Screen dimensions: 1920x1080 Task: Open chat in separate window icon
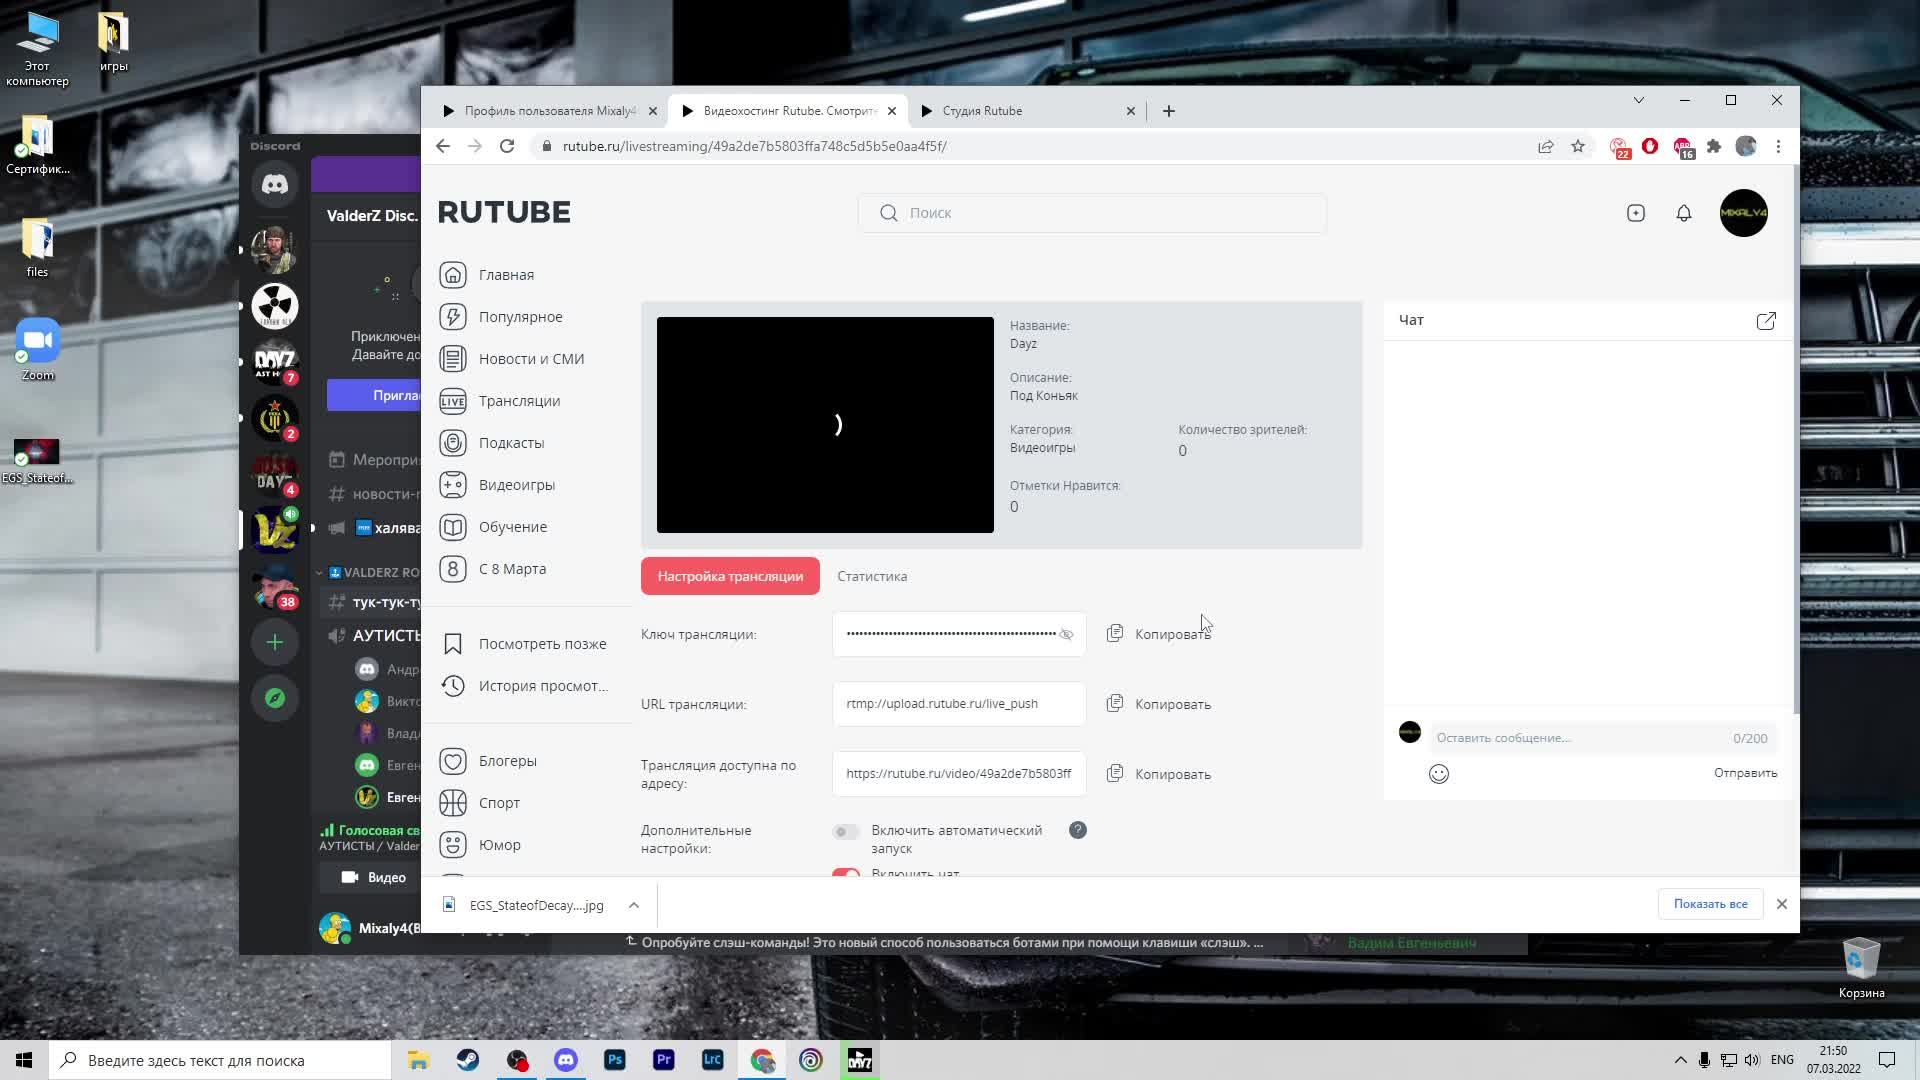[1766, 321]
